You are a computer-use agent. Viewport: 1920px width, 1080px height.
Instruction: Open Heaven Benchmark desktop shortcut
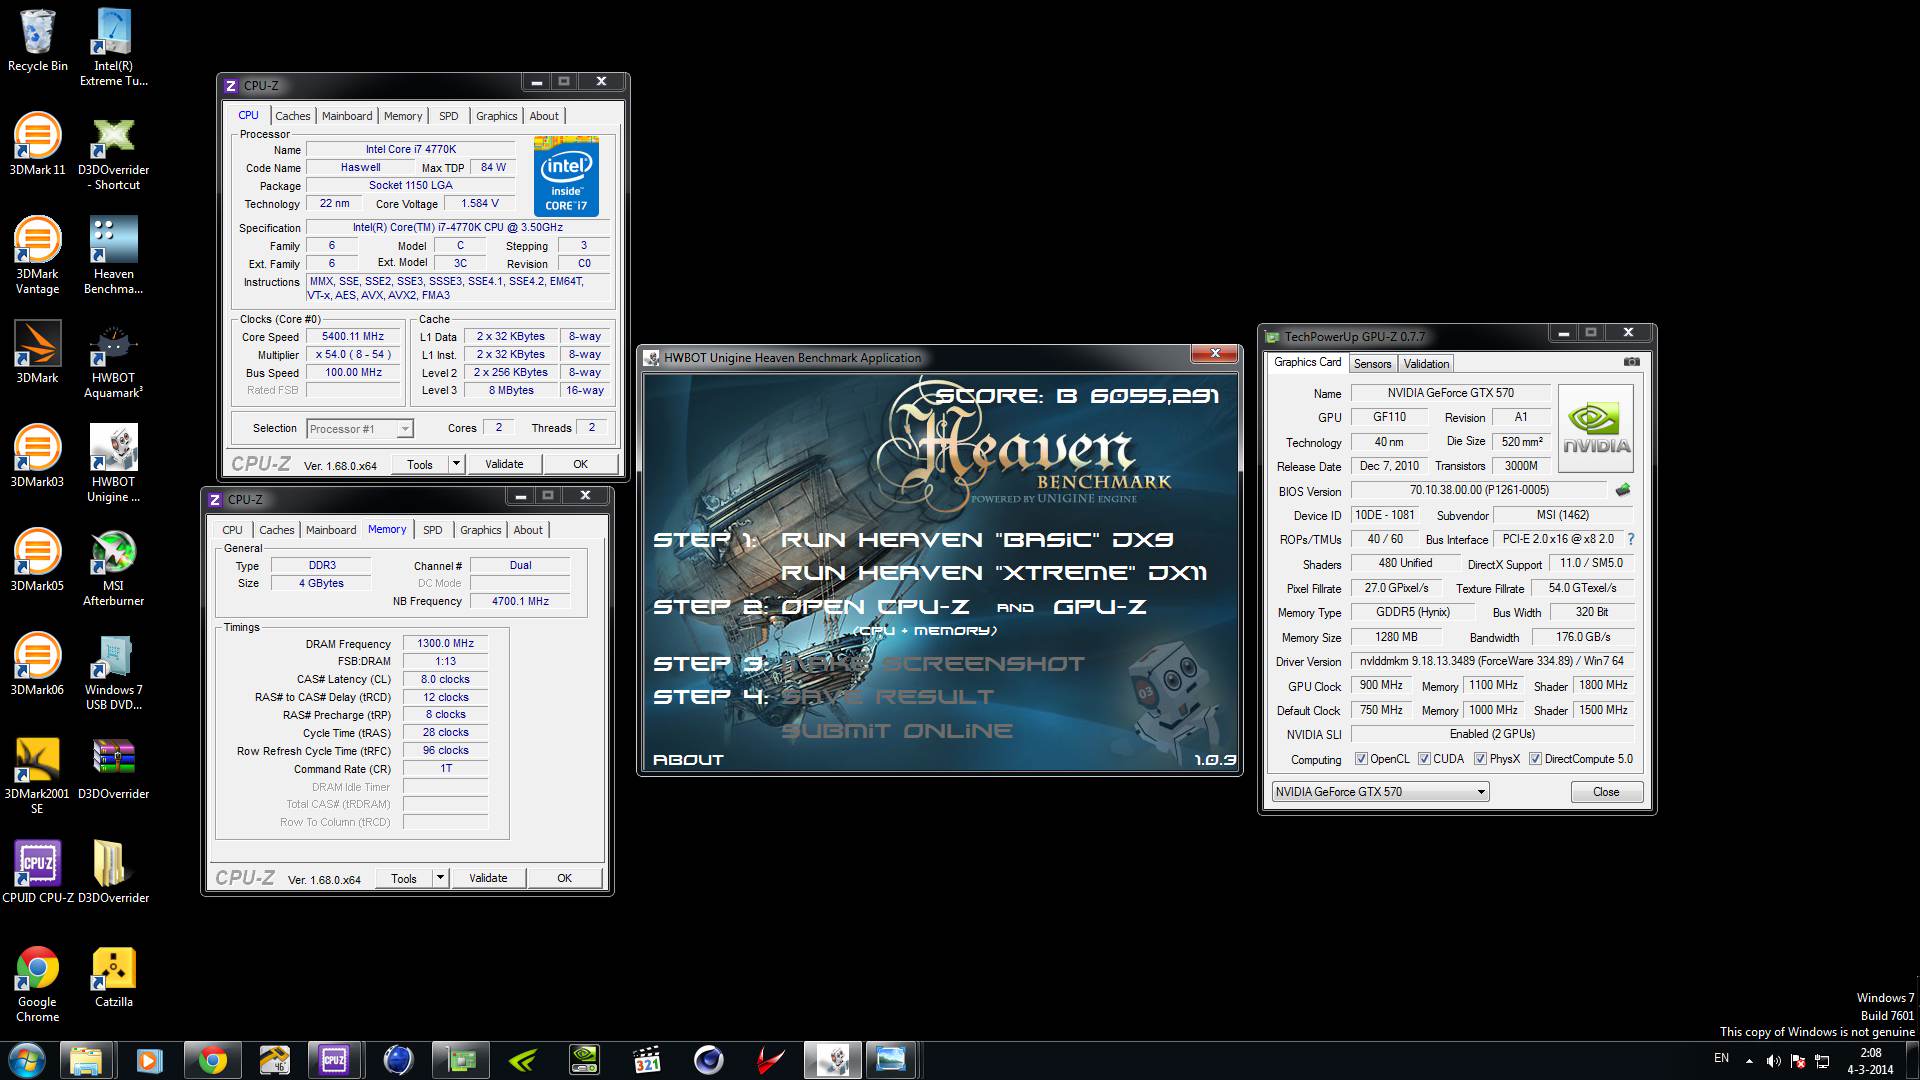coord(113,256)
